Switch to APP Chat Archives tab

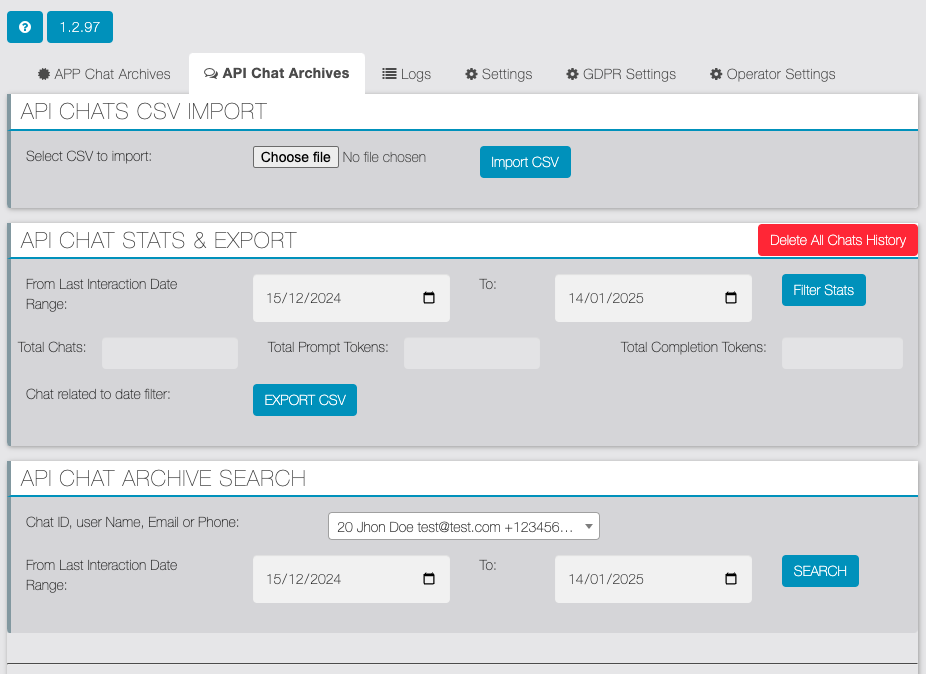104,74
